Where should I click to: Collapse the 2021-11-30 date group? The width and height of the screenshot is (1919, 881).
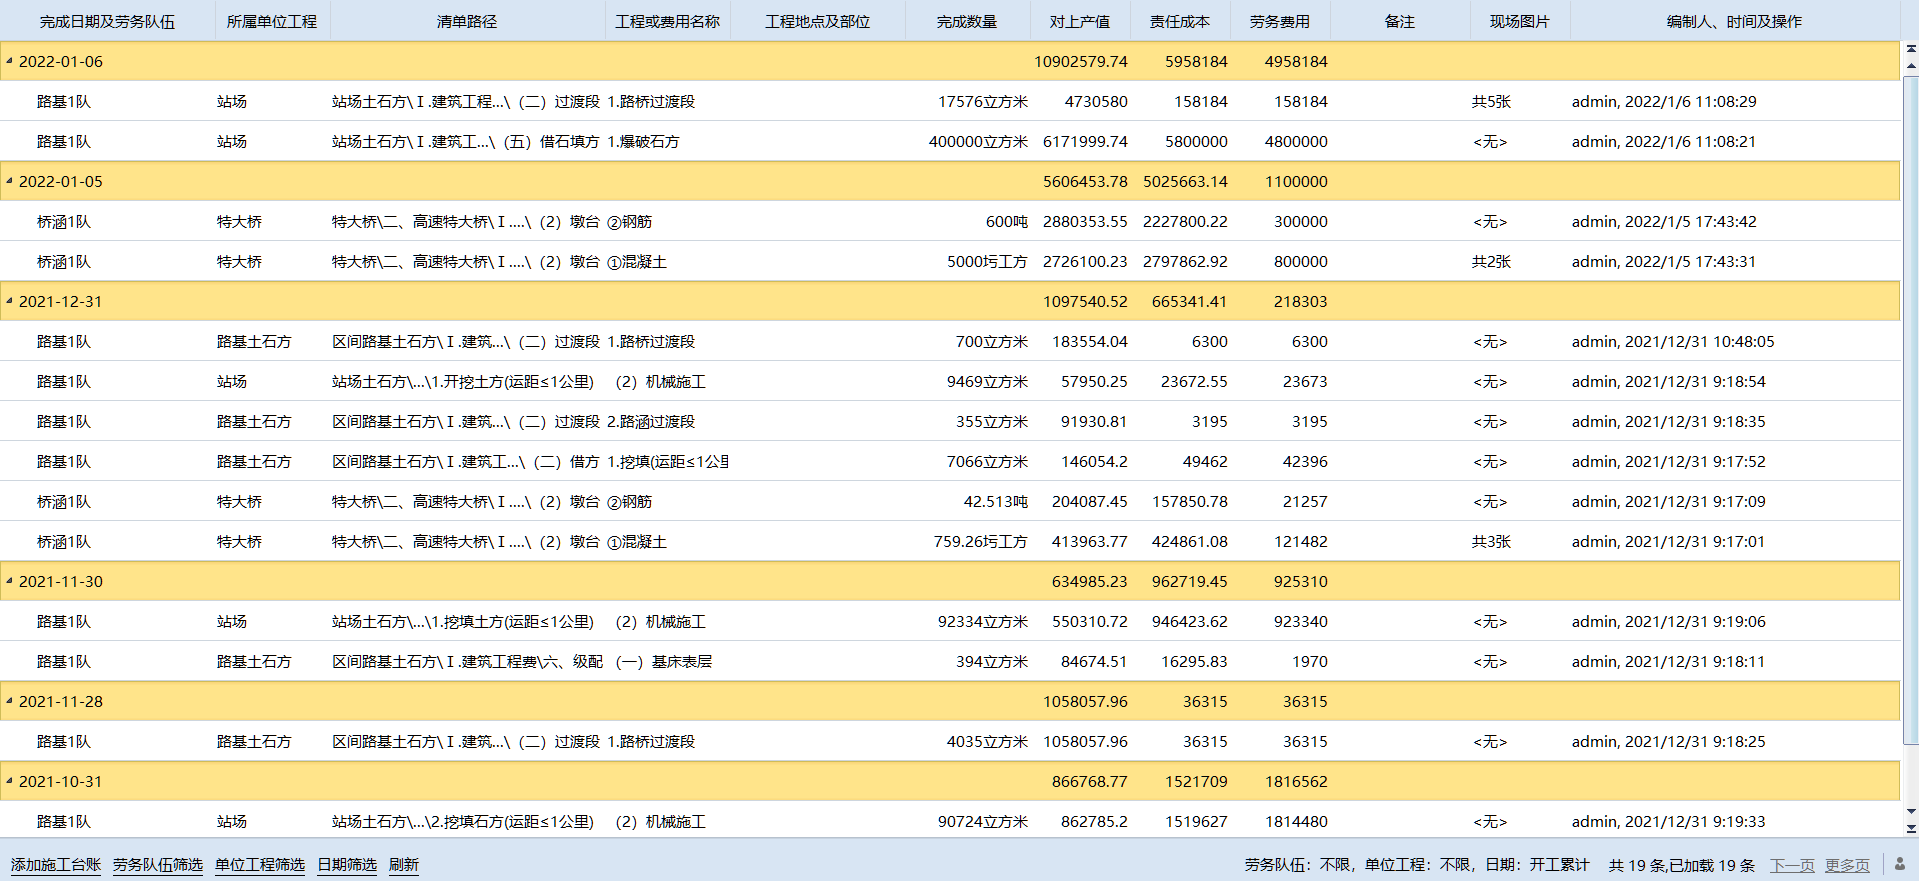click(x=9, y=581)
